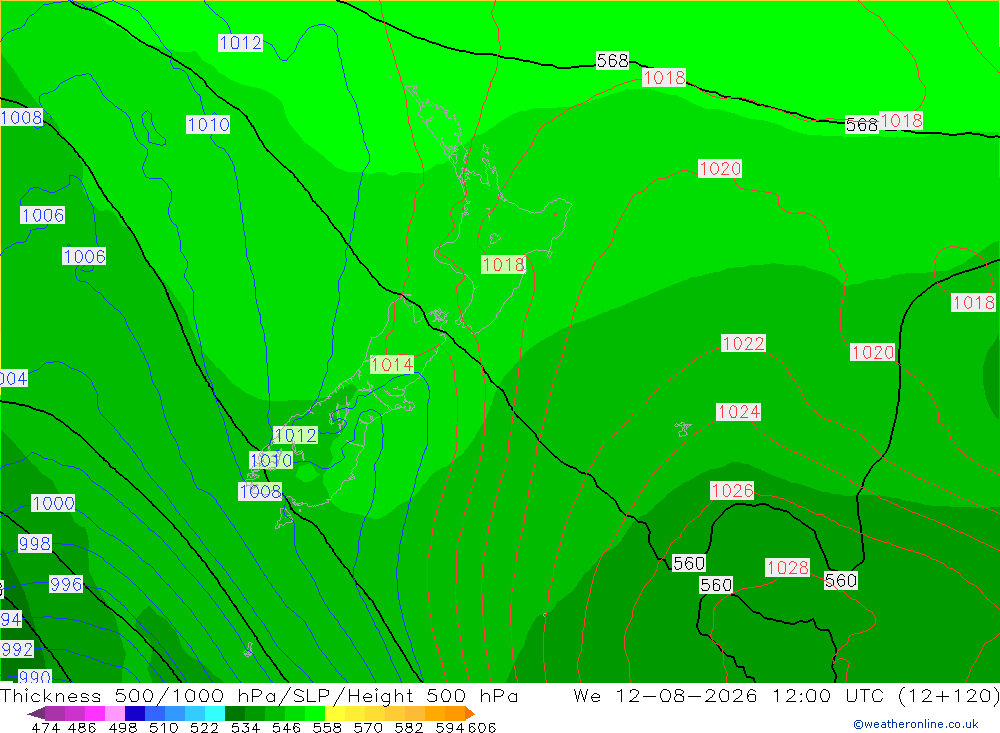
Task: Click the dark blue legend swatch
Action: tap(135, 713)
